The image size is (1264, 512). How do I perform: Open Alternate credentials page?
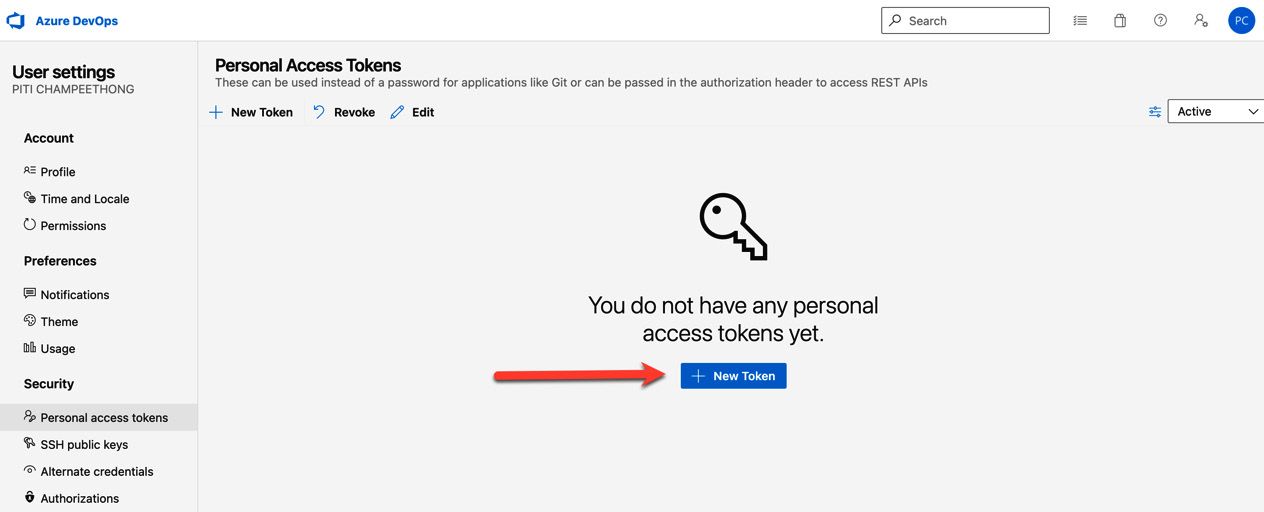(x=99, y=472)
